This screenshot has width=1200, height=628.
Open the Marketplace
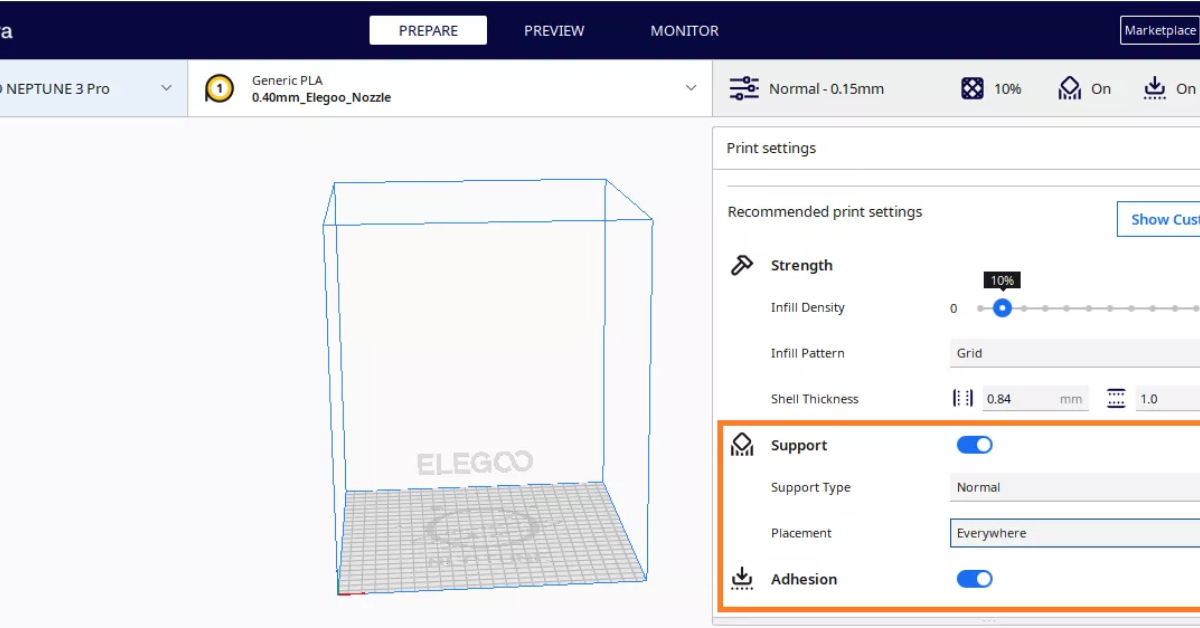point(1160,30)
